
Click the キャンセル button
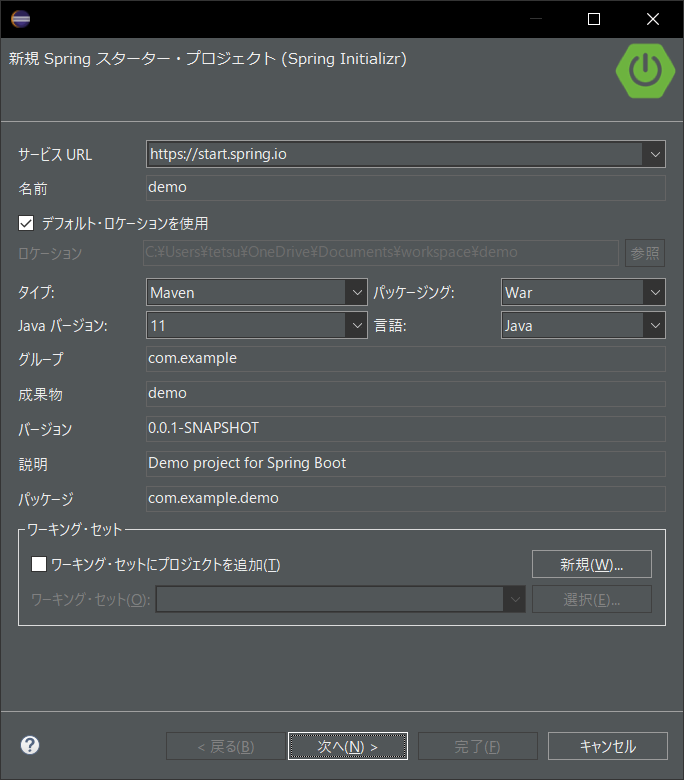[608, 746]
